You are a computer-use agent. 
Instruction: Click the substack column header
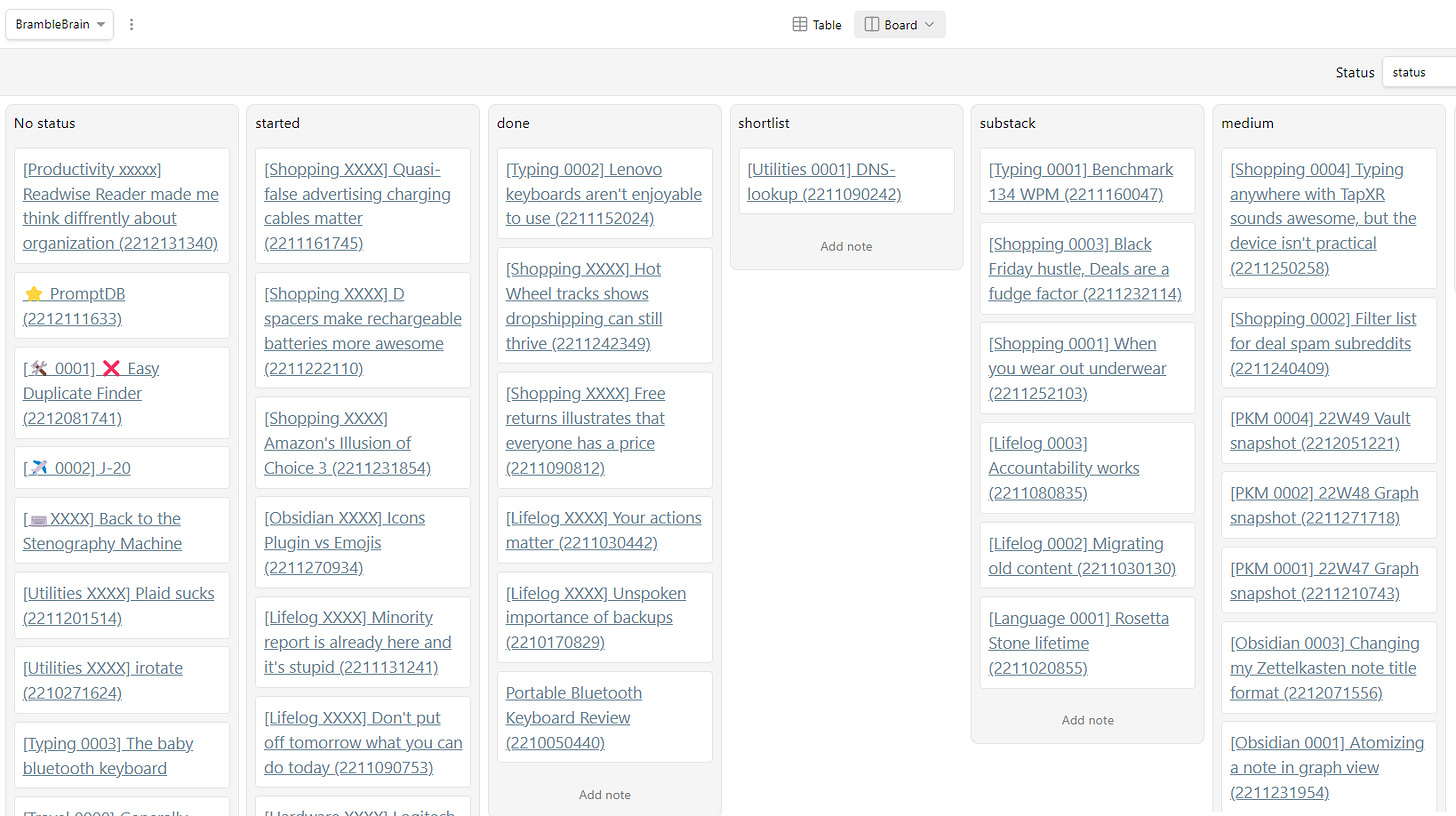[x=1007, y=123]
